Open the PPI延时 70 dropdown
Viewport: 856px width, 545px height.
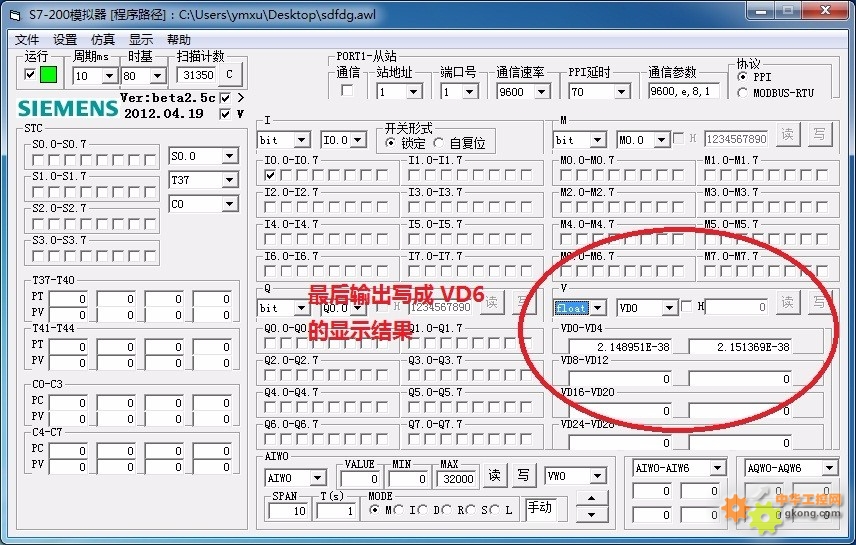coord(622,92)
